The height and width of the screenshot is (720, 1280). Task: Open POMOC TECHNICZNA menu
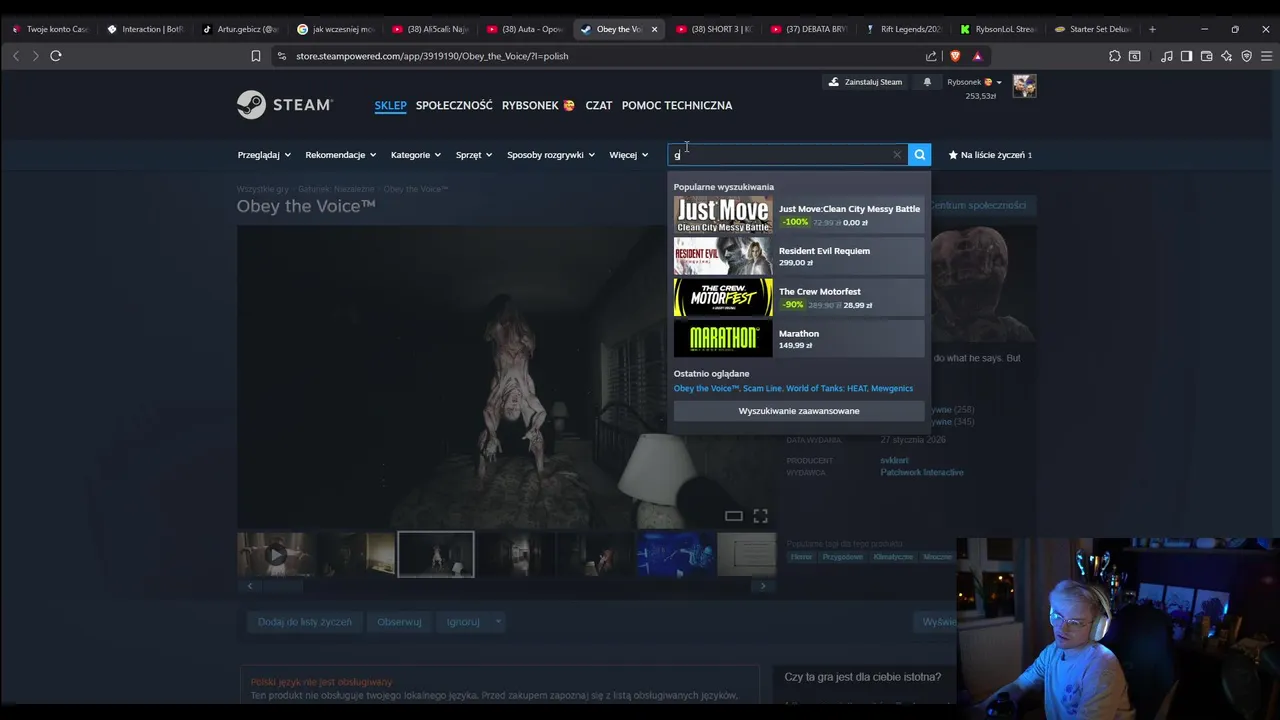point(677,105)
